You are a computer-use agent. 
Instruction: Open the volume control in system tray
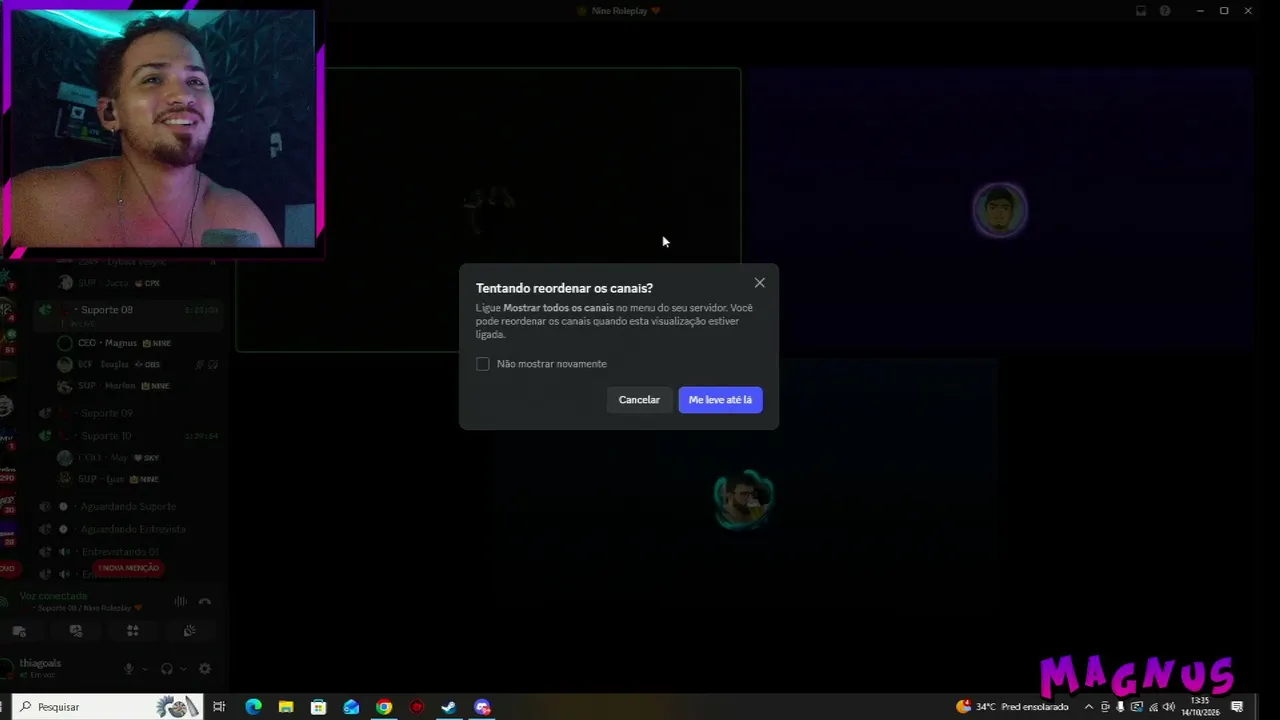click(x=1168, y=707)
